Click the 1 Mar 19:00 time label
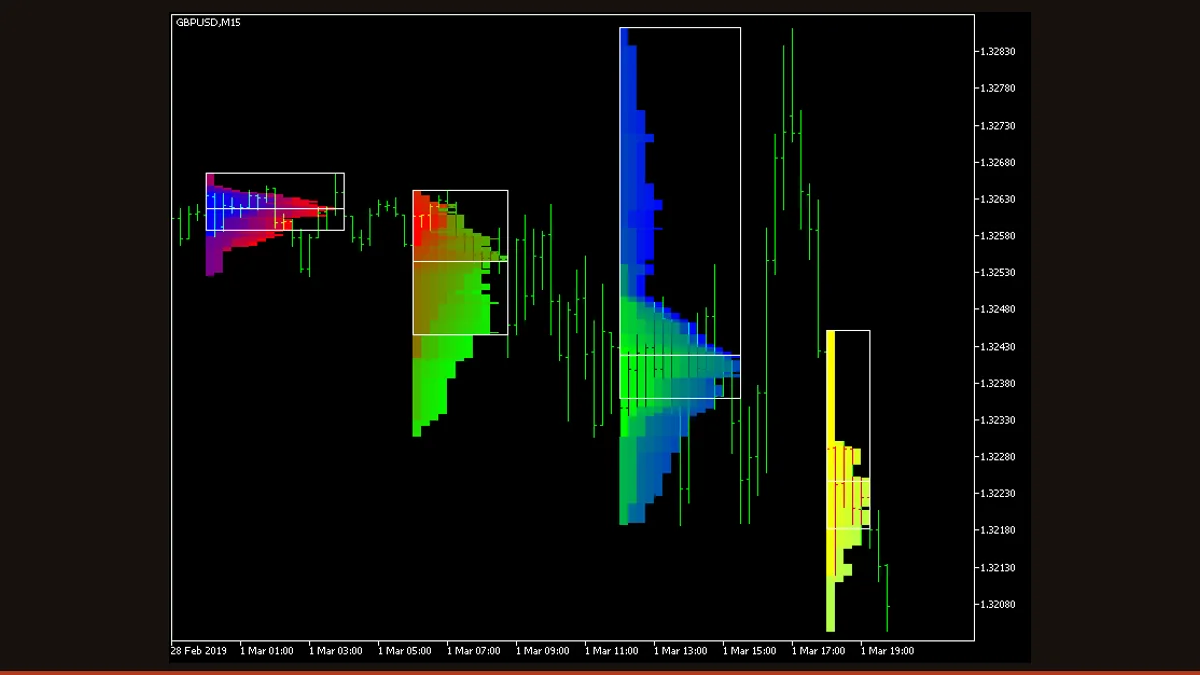The height and width of the screenshot is (675, 1200). [888, 651]
